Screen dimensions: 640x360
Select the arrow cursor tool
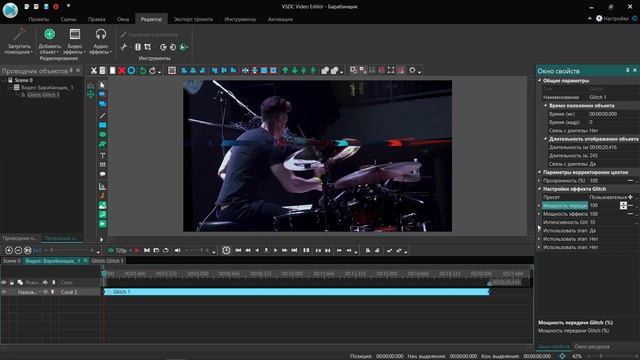(x=102, y=85)
